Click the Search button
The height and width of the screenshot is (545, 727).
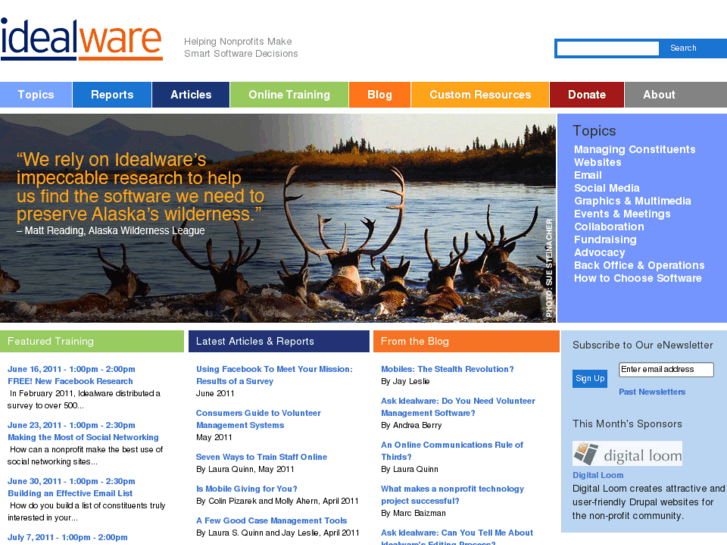click(683, 48)
